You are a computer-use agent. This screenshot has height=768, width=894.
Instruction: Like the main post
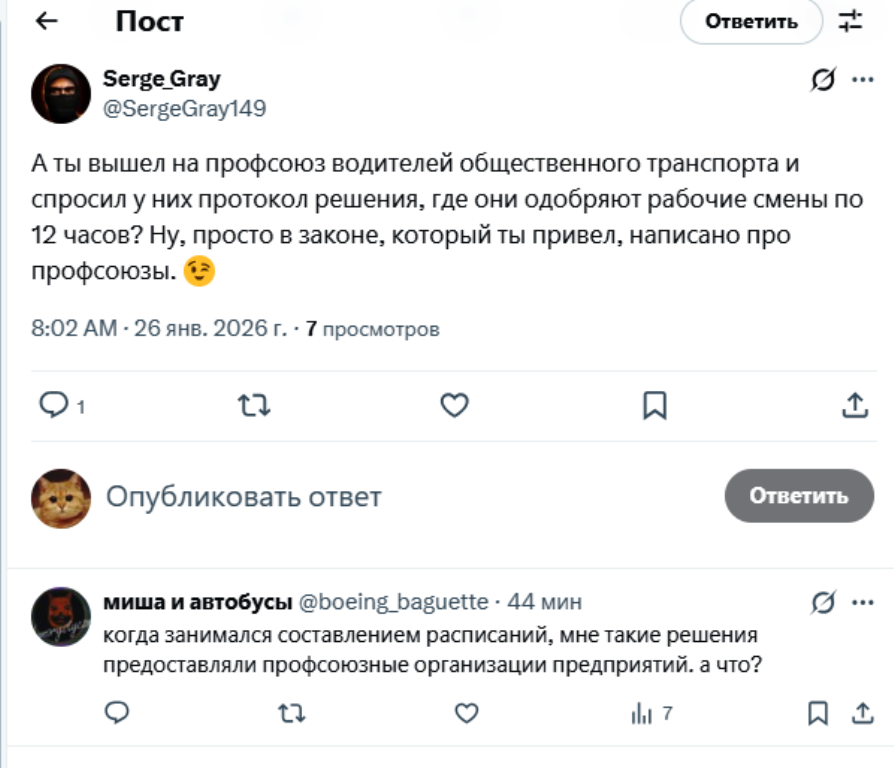point(454,404)
